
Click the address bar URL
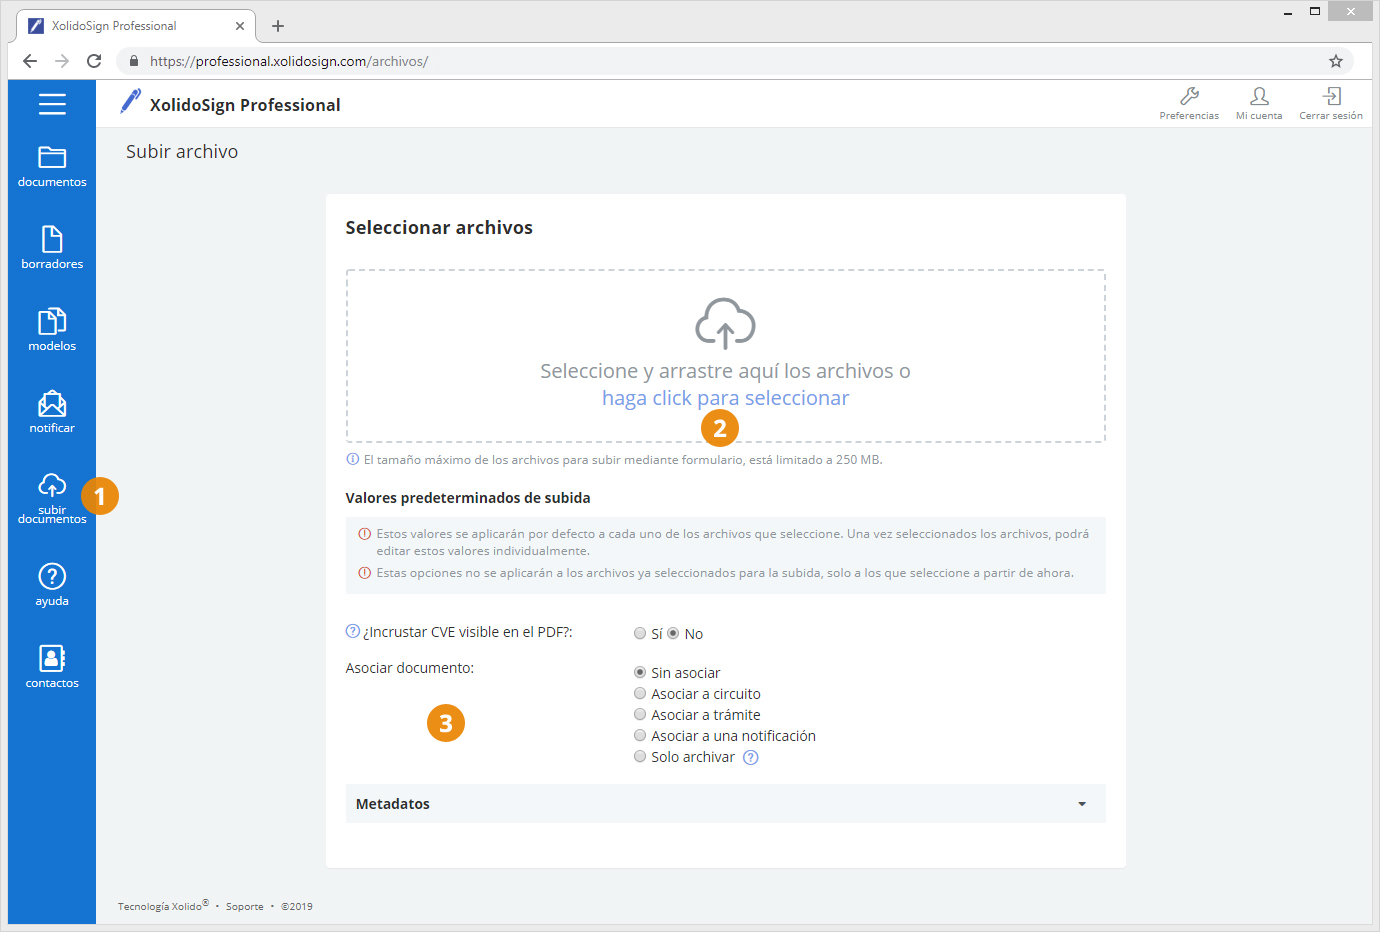(x=289, y=61)
